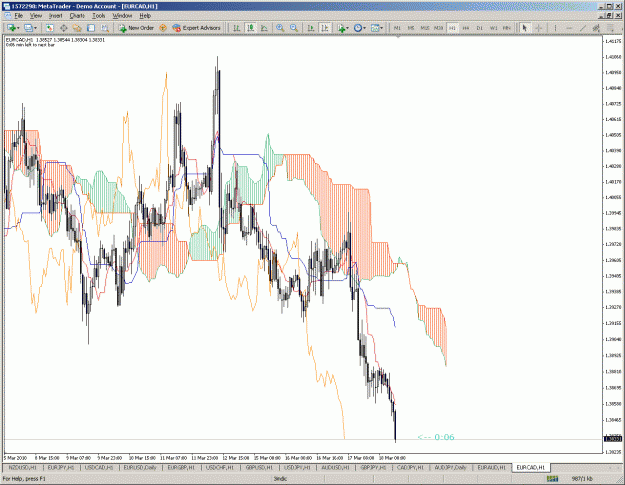The width and height of the screenshot is (625, 485).
Task: Switch to the EURJPY,H1 chart tab
Action: point(61,467)
